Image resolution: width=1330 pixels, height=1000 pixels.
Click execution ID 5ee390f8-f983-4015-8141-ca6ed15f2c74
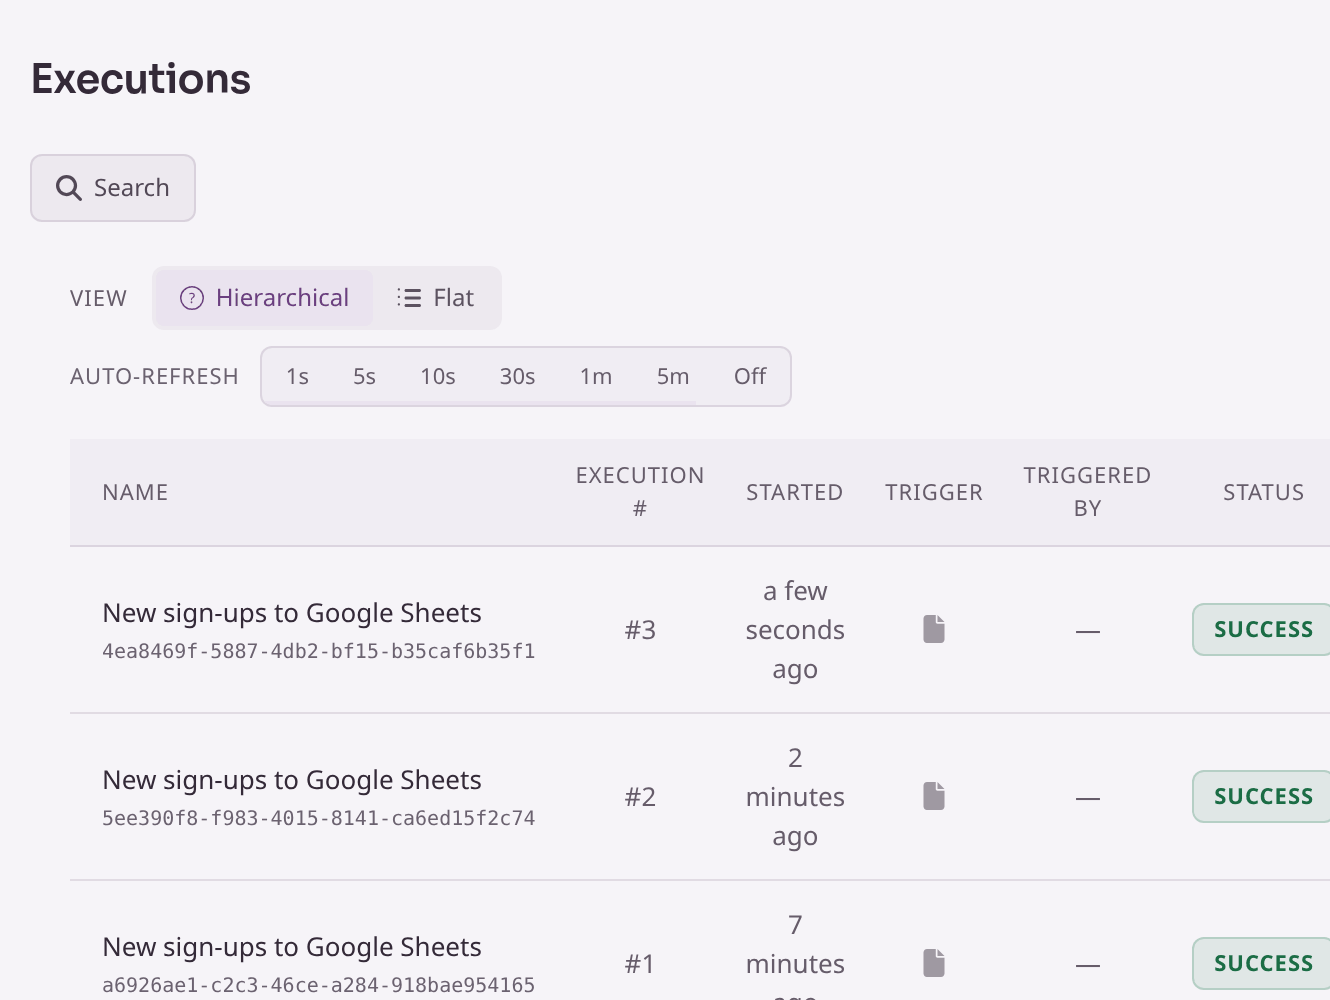tap(319, 819)
